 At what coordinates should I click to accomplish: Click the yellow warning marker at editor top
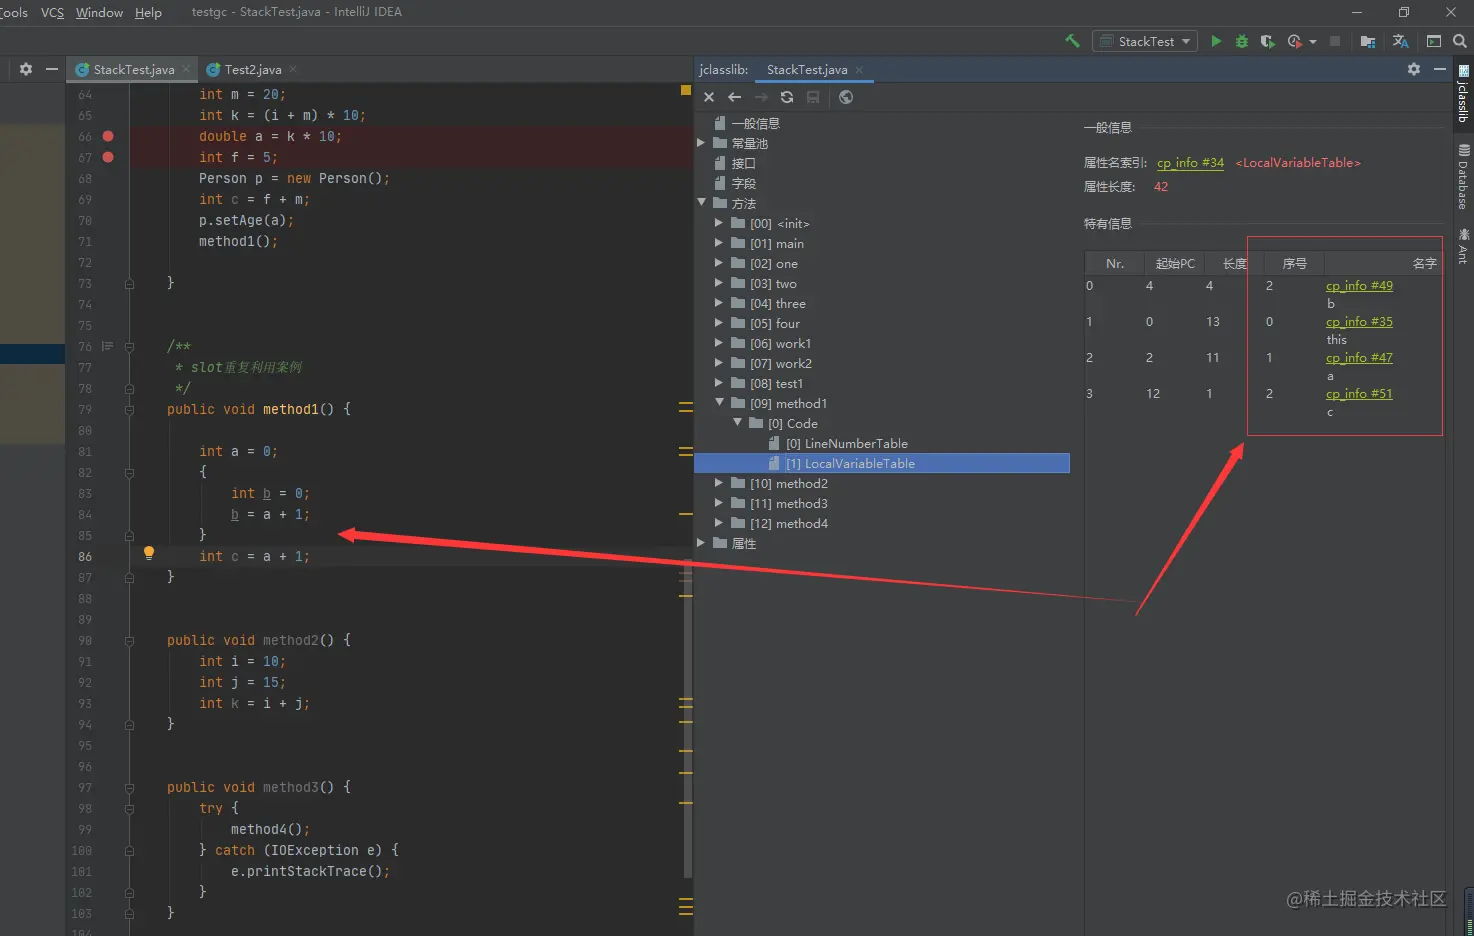tap(686, 90)
